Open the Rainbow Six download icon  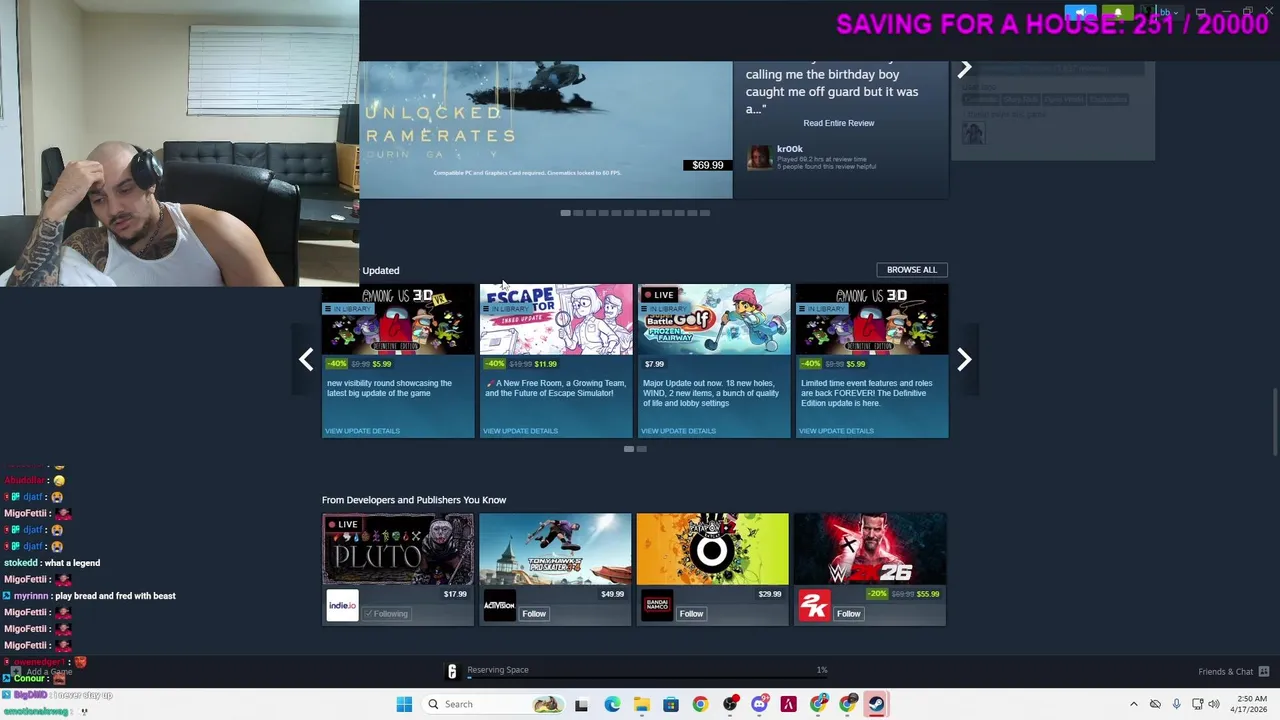coord(452,672)
